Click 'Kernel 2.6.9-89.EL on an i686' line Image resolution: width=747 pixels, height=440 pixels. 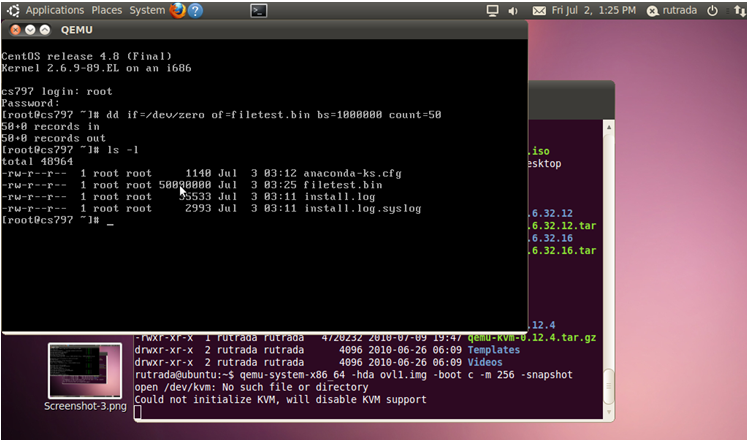point(96,68)
